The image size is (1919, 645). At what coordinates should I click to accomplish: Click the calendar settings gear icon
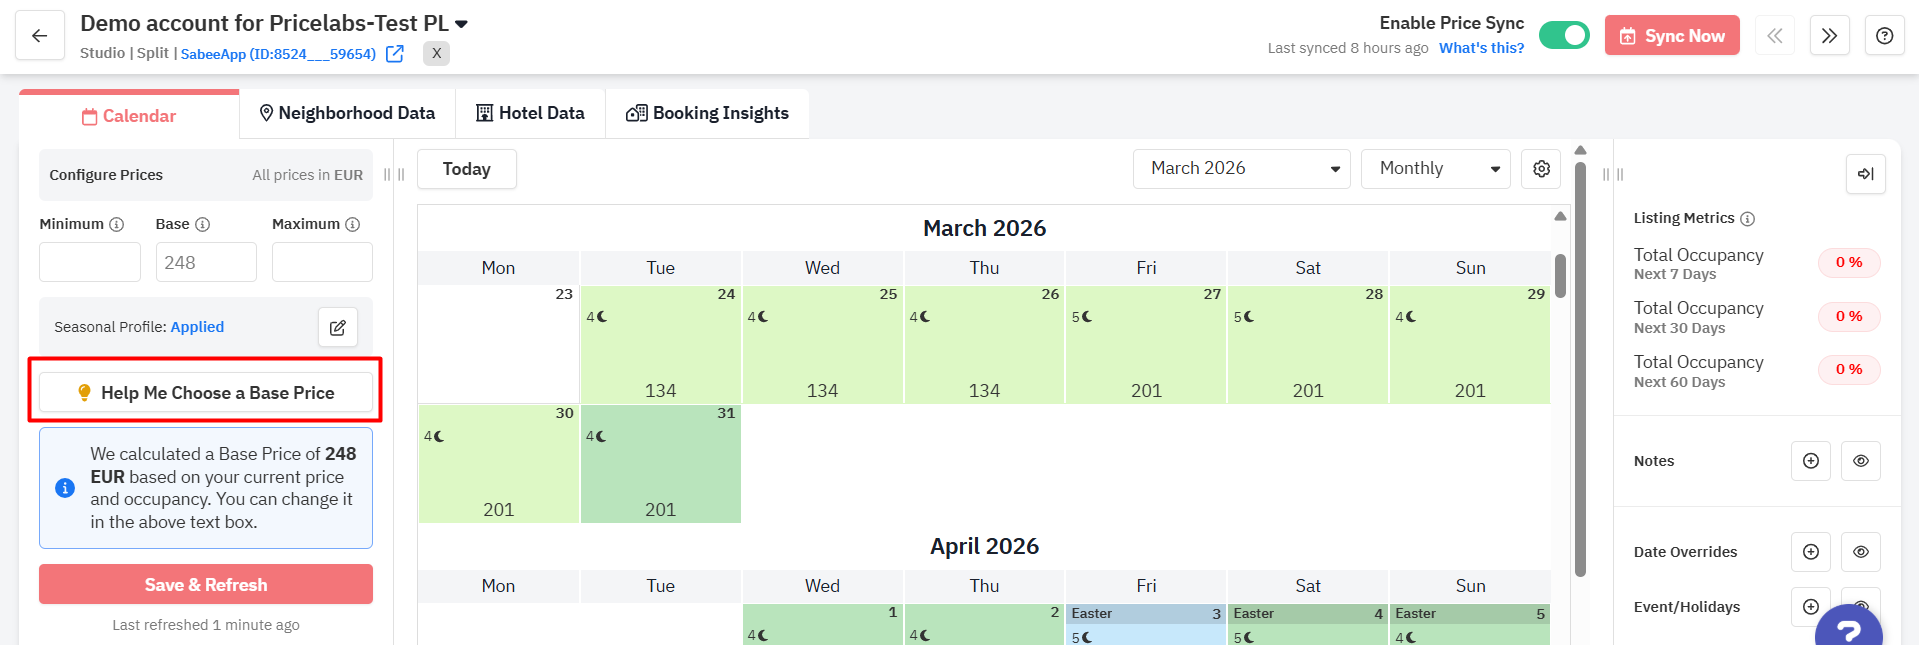[1541, 169]
